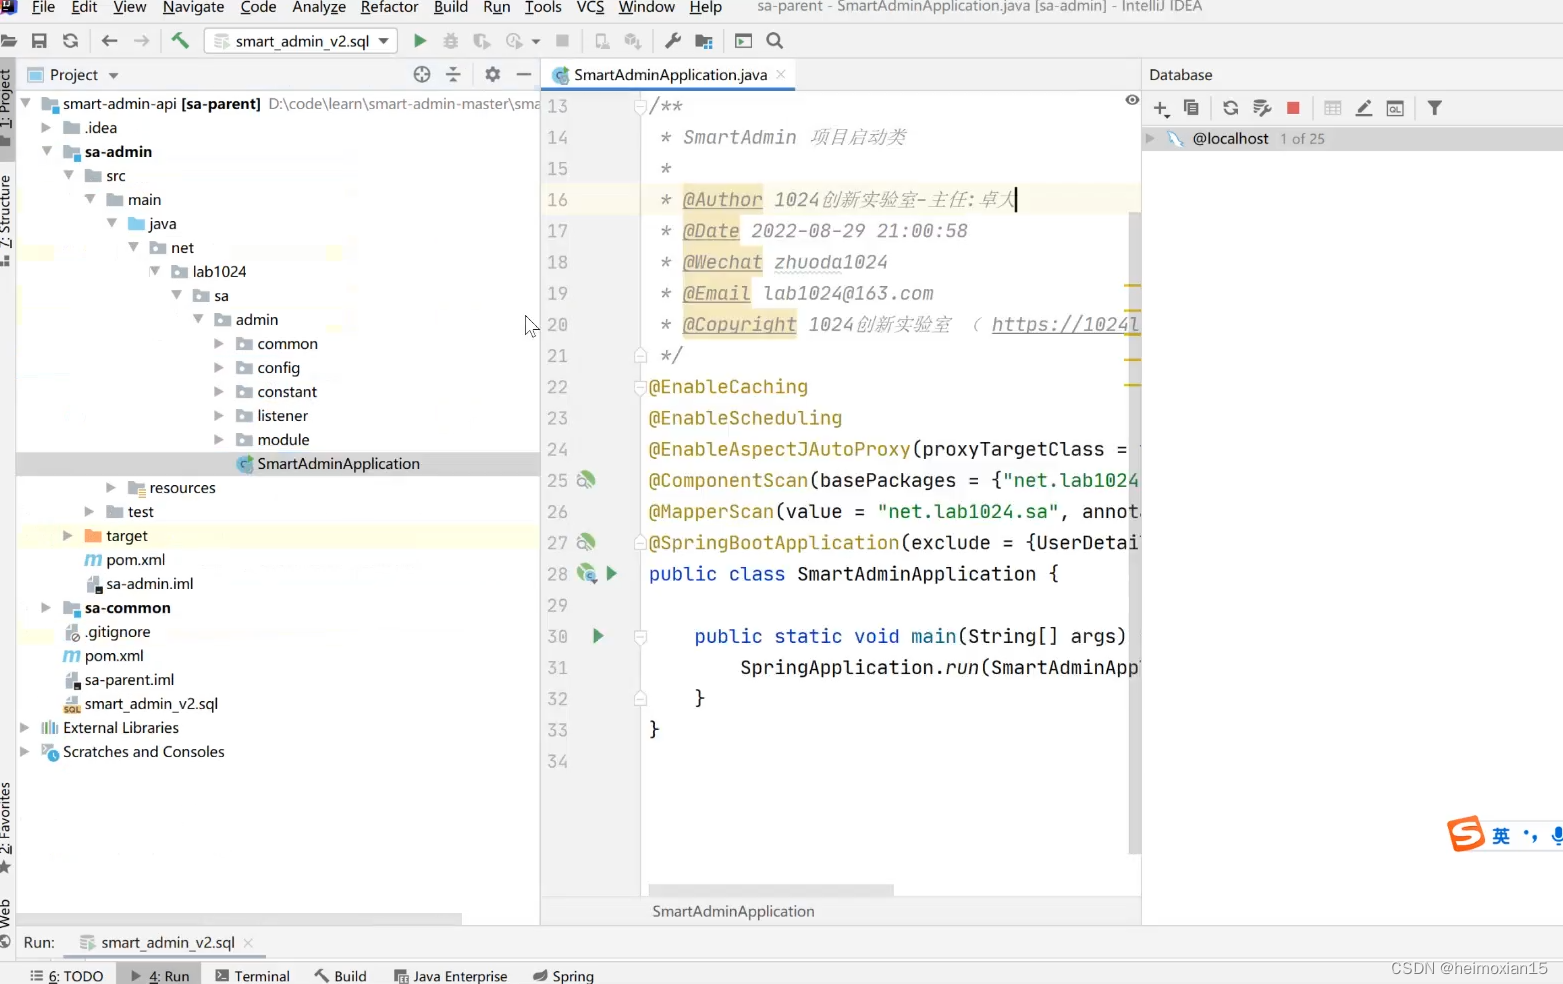Expand the sa-common module folder
This screenshot has height=984, width=1563.
pyautogui.click(x=46, y=608)
